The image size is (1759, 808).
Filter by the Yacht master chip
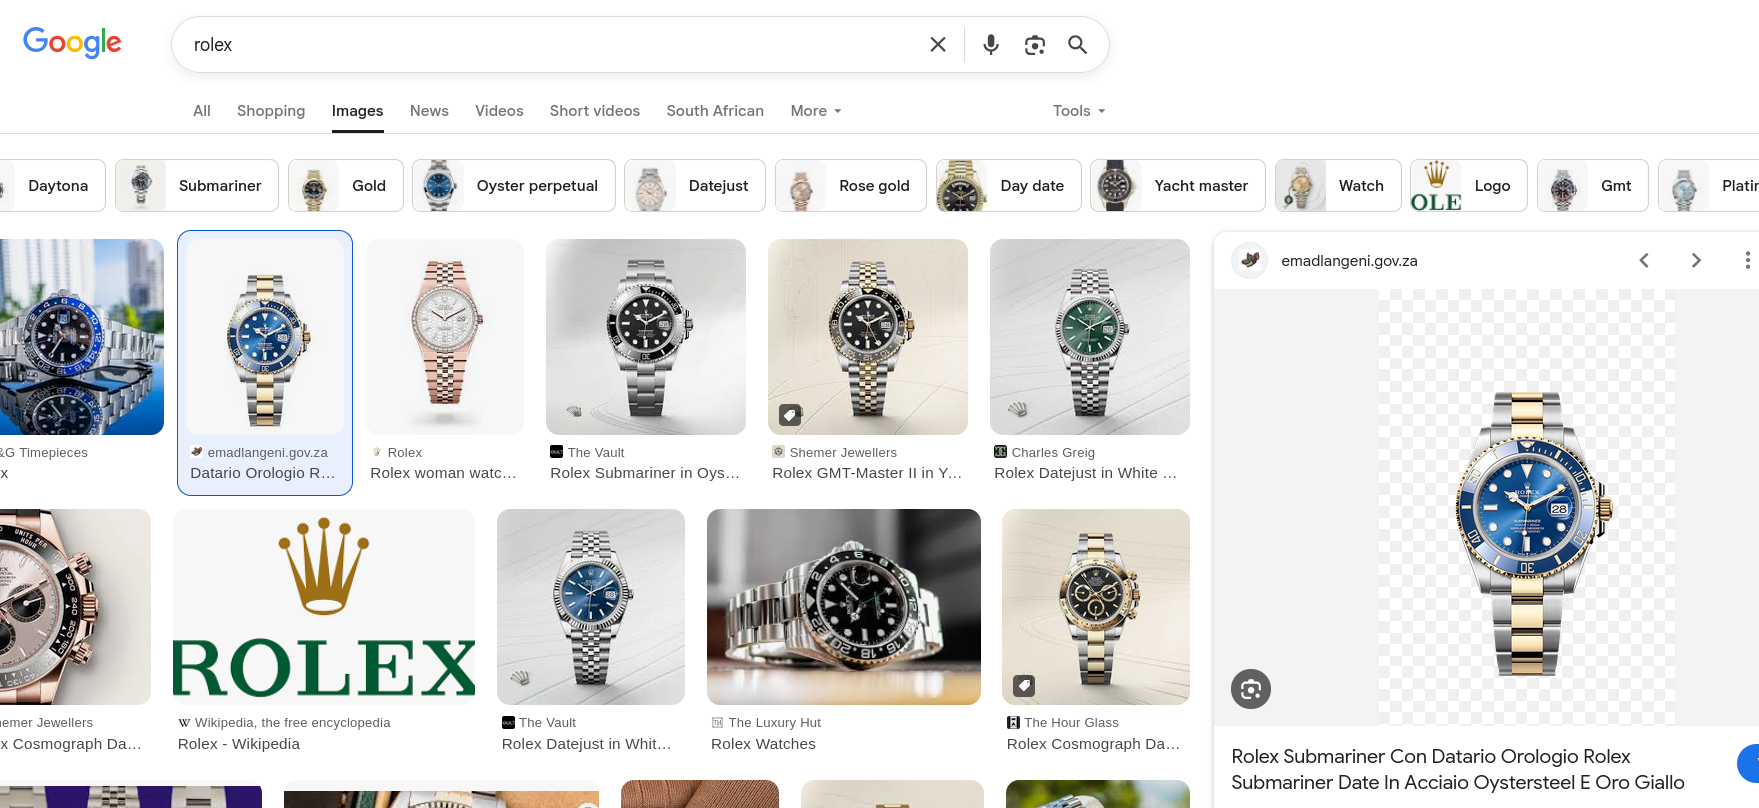tap(1178, 186)
